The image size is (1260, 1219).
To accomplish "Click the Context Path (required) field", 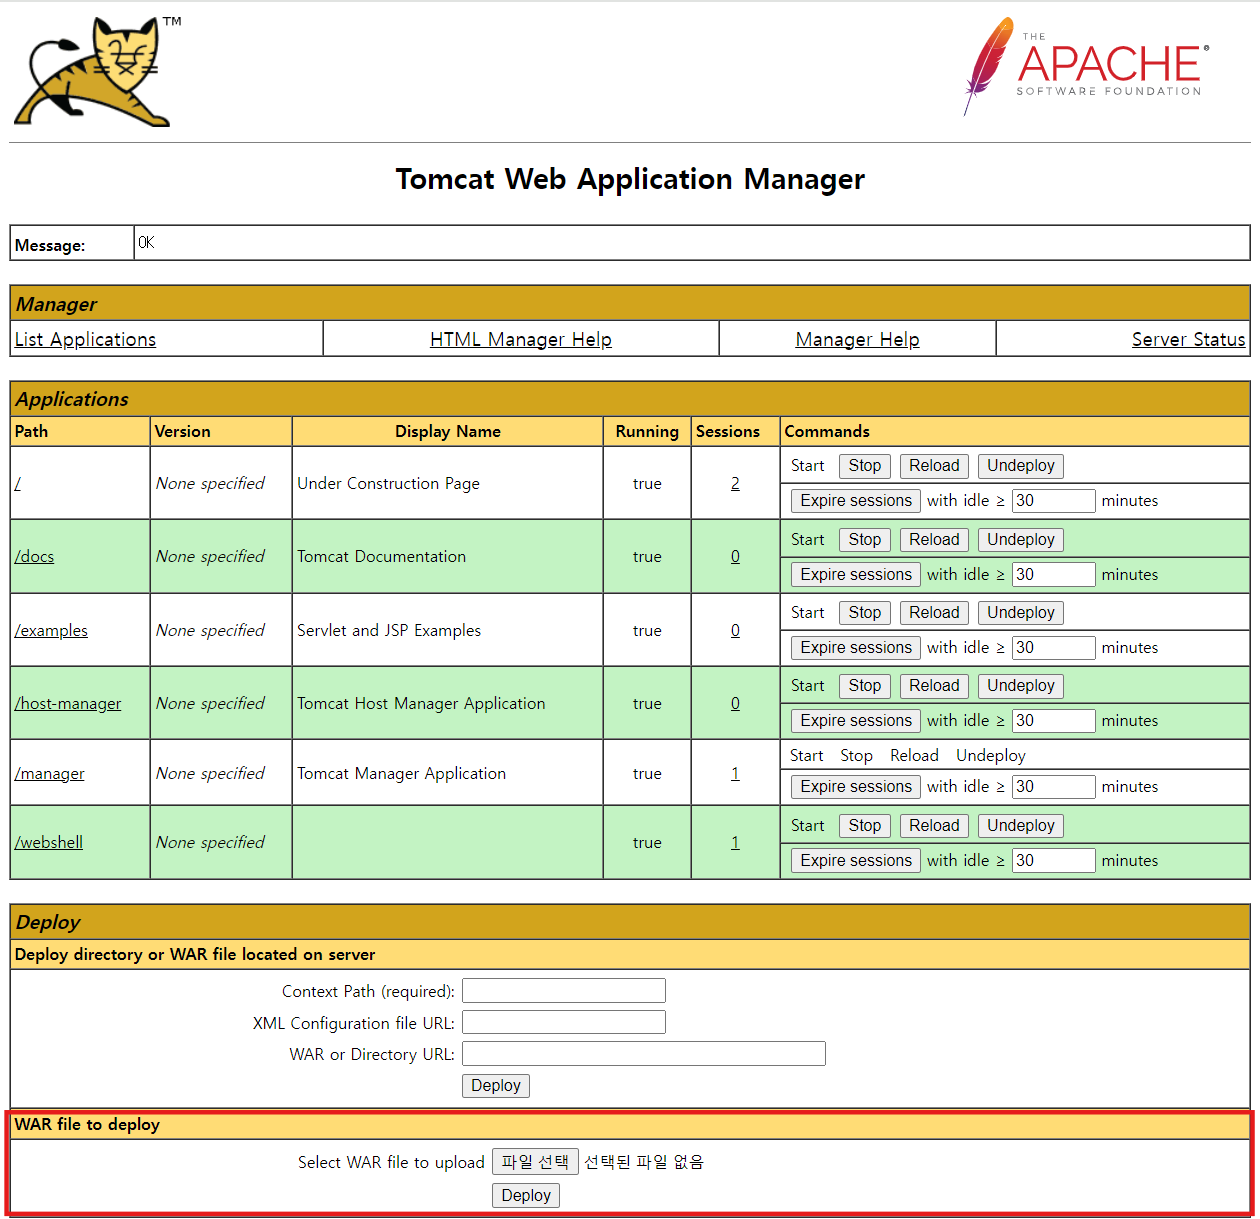I will pyautogui.click(x=564, y=991).
